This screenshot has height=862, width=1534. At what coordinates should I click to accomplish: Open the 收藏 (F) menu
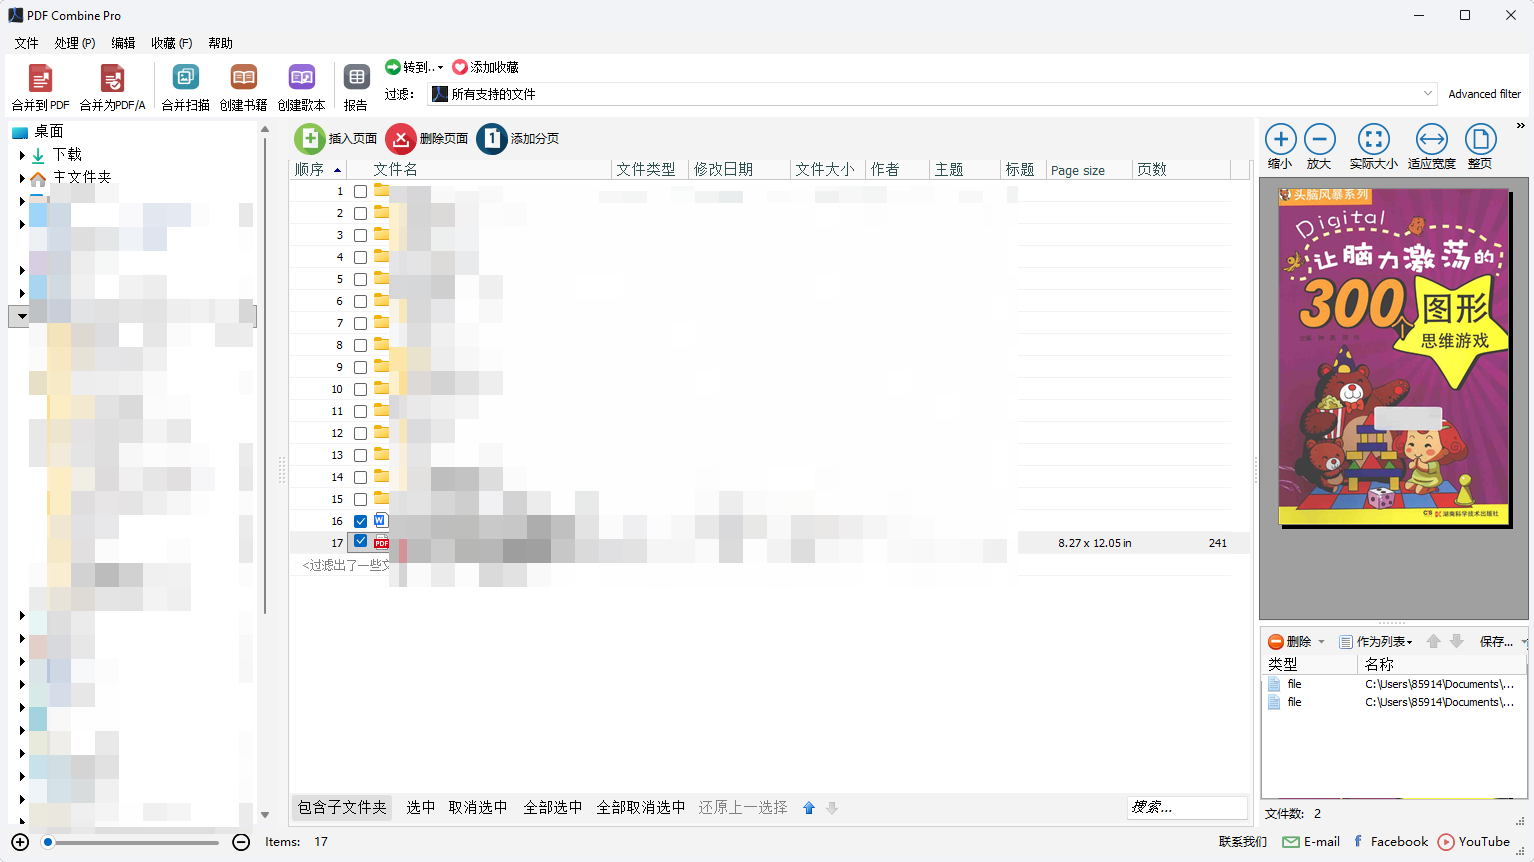[172, 43]
